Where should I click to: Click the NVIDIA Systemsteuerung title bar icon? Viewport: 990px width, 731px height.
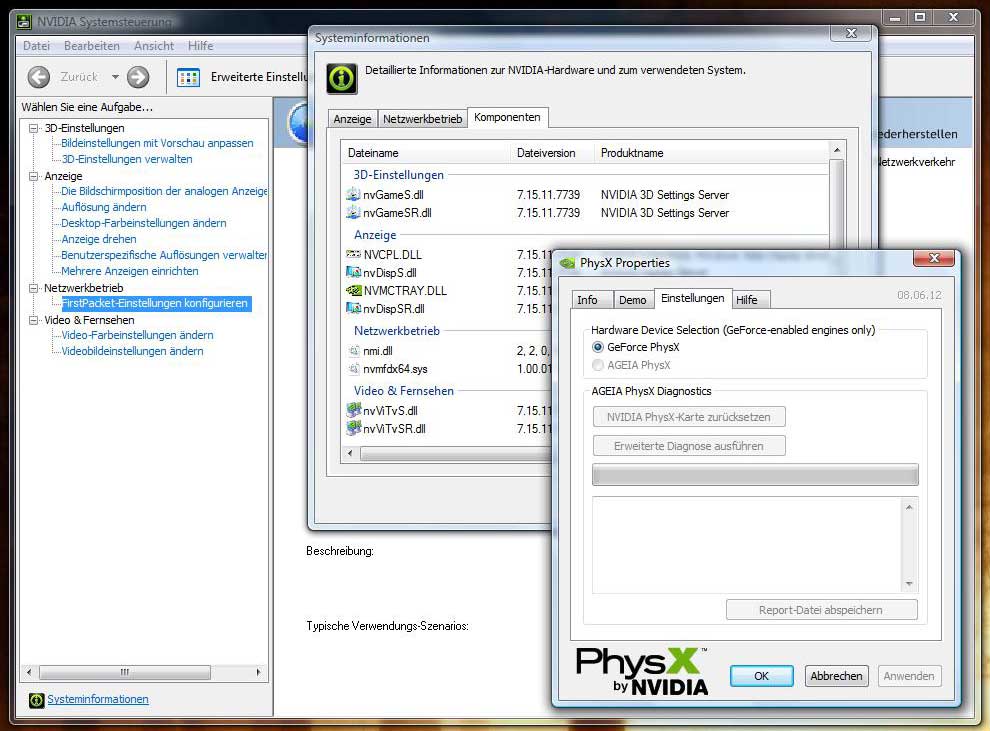coord(24,22)
